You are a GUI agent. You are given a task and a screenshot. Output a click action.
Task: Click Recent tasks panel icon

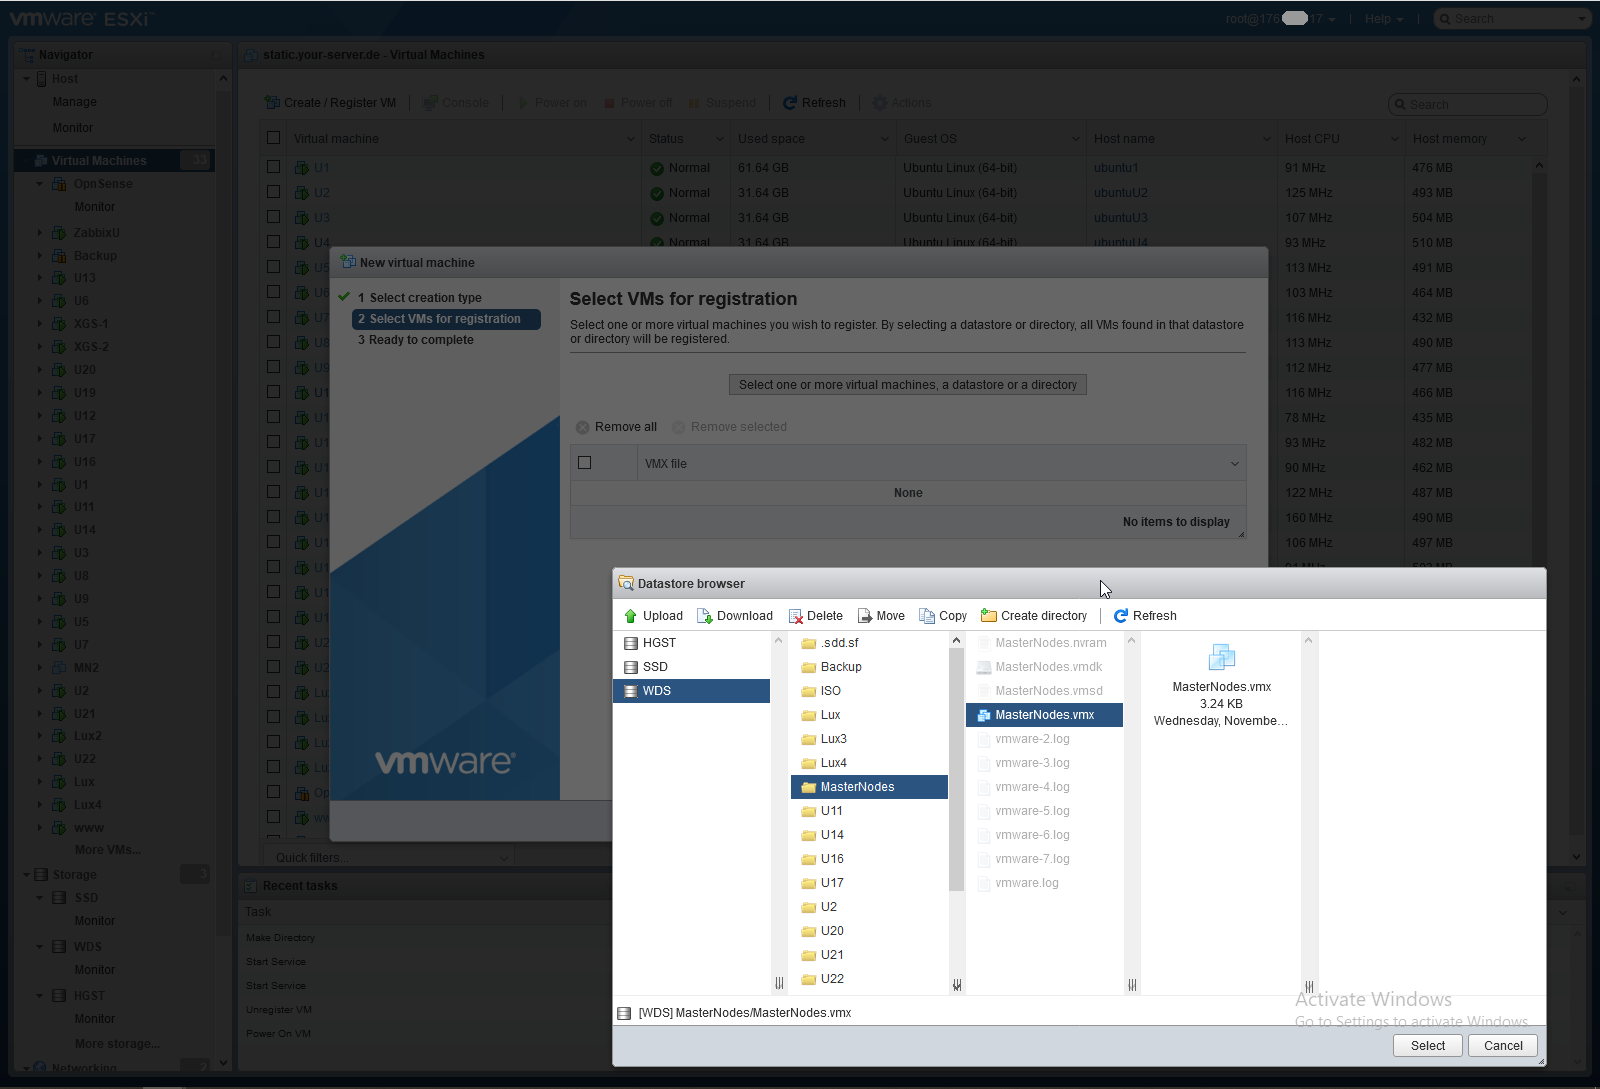tap(251, 886)
